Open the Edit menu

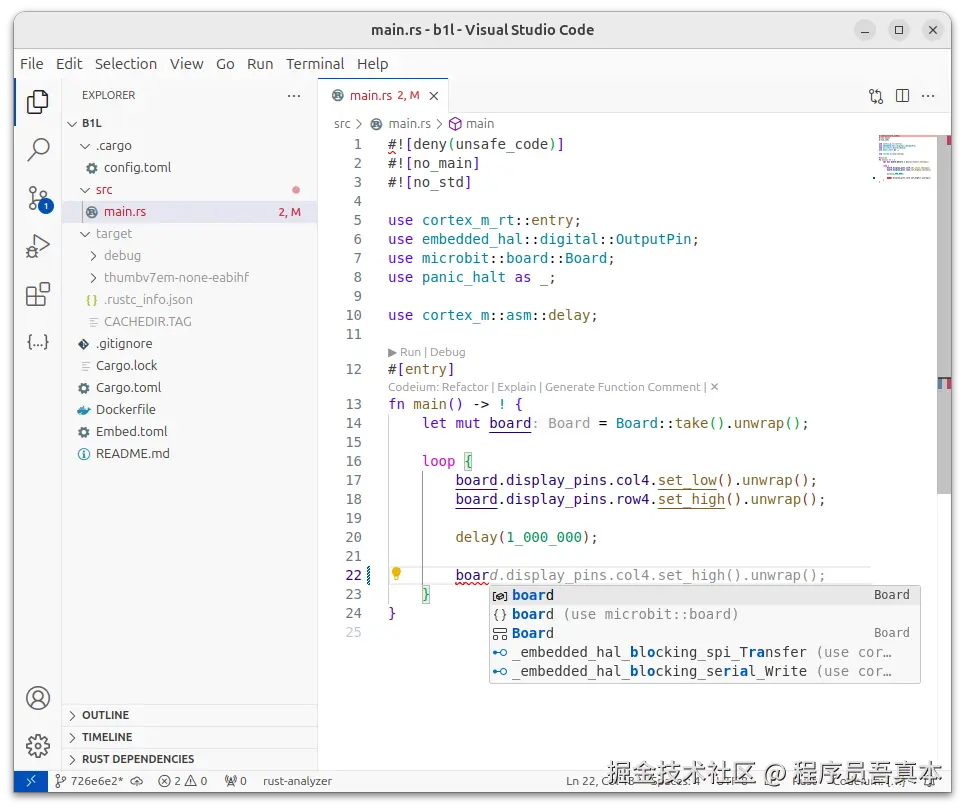pos(69,64)
